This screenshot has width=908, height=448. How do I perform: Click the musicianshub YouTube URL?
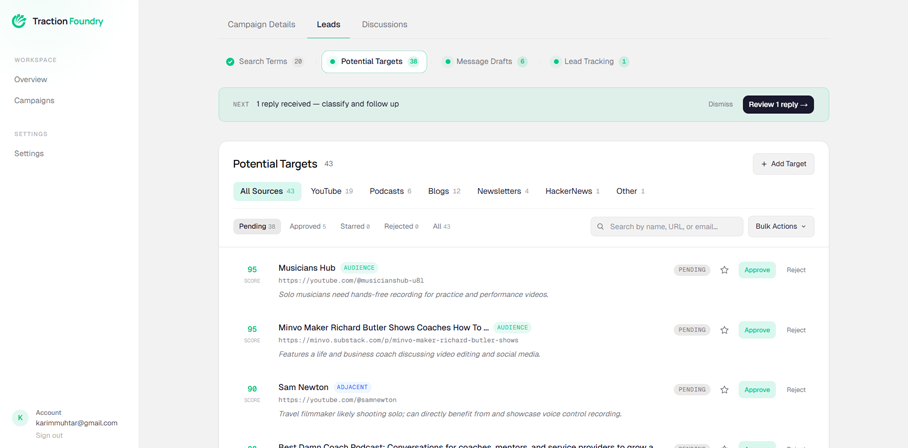click(x=351, y=281)
